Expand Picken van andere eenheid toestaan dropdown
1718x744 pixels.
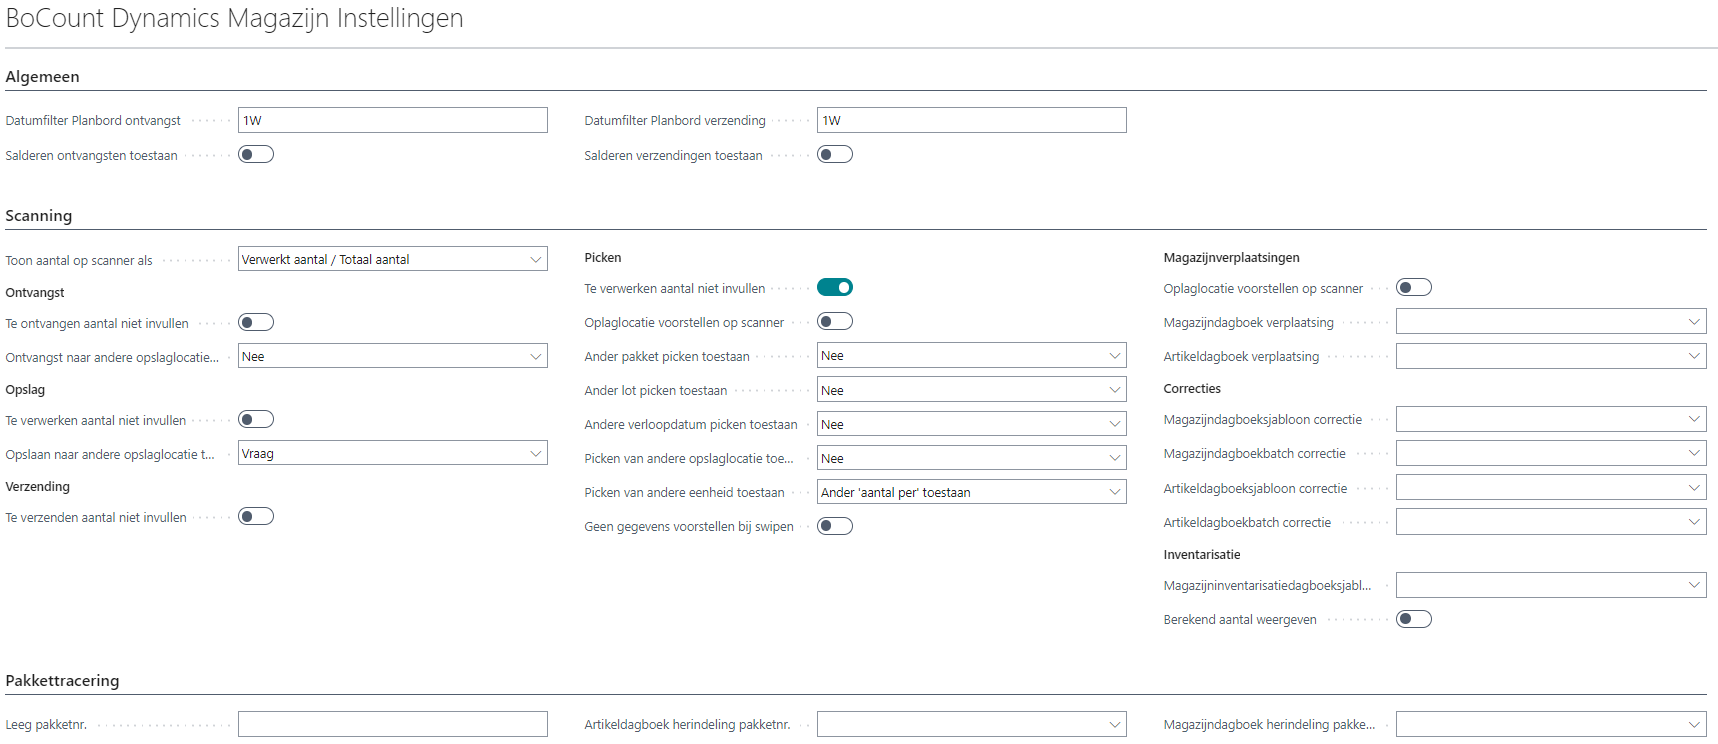(x=972, y=492)
